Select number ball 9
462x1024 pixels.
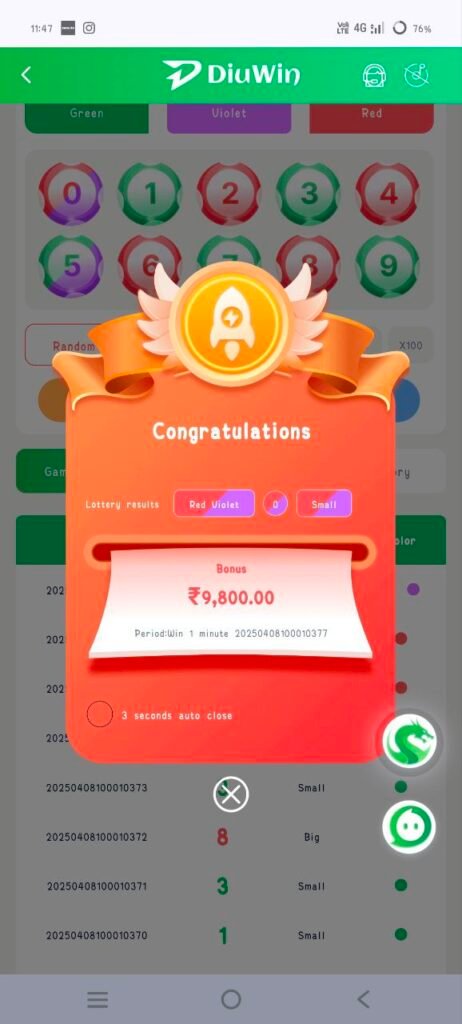(x=388, y=266)
